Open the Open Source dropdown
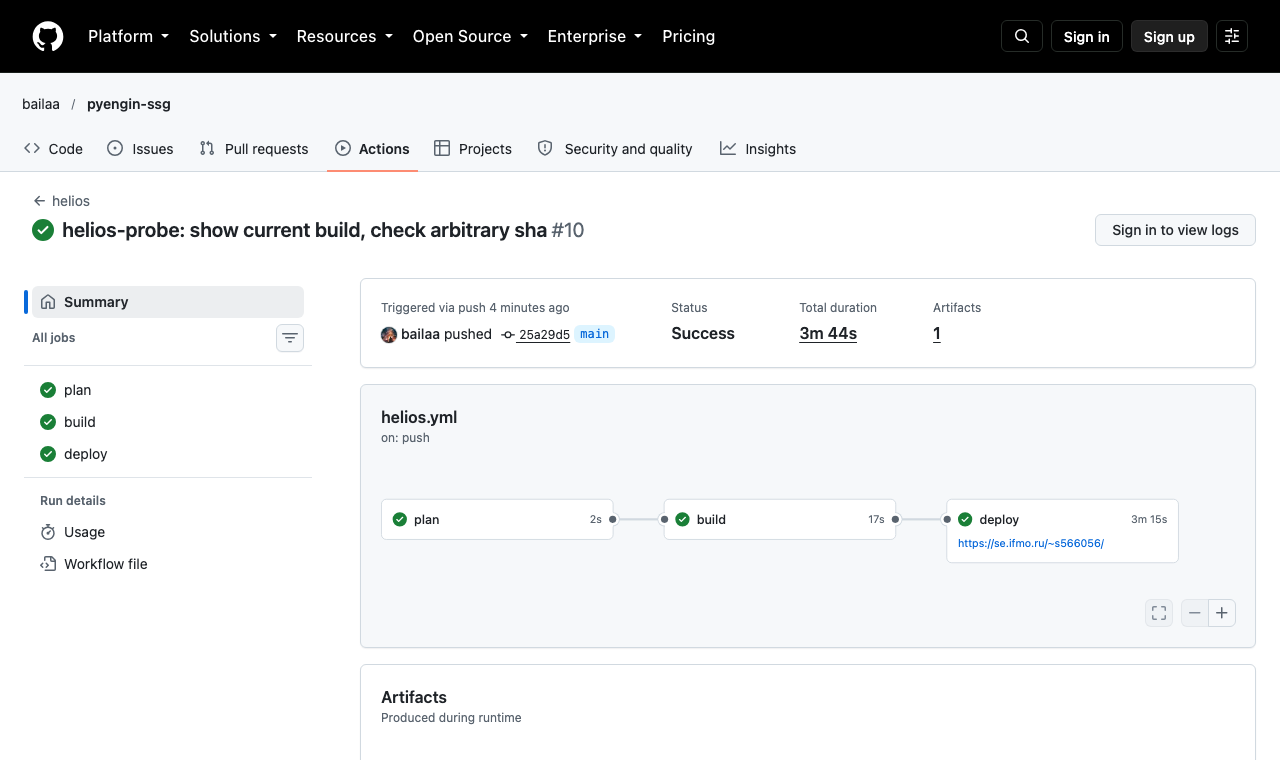The height and width of the screenshot is (760, 1280). (470, 36)
